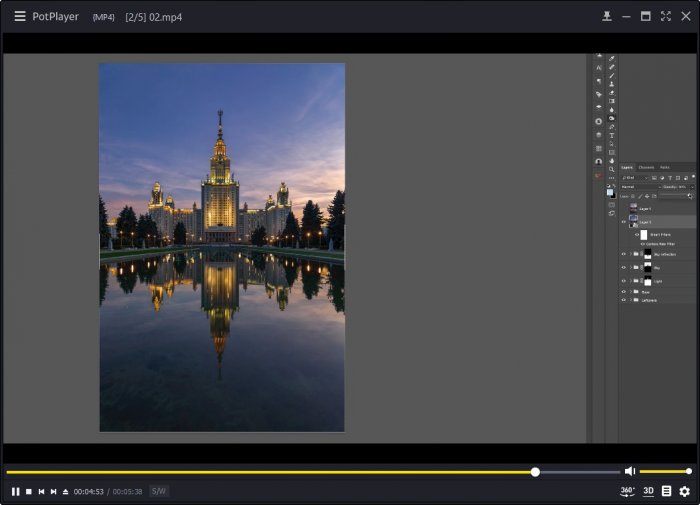Toggle visibility of the selected layer
The width and height of the screenshot is (700, 505).
click(624, 222)
